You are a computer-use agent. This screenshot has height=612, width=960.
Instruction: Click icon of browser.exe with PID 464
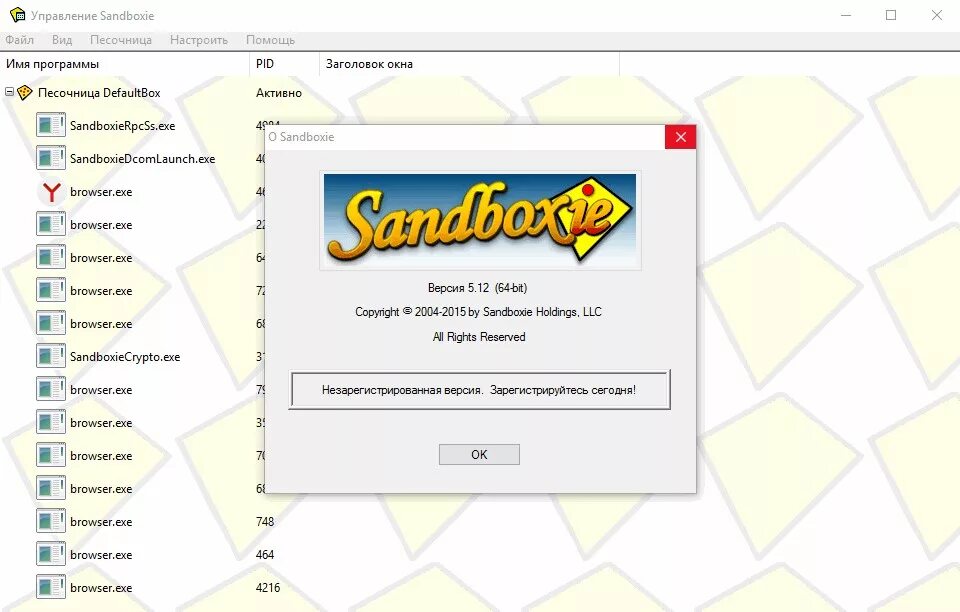[51, 555]
